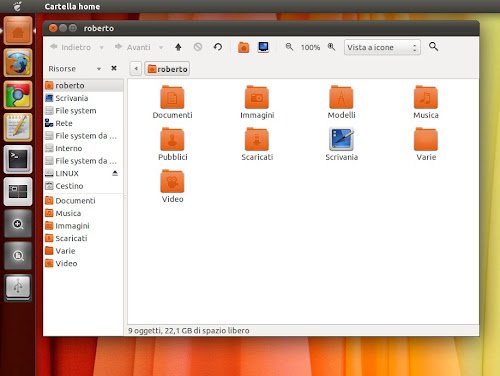Open the USB device launcher icon
The image size is (500, 376).
click(18, 287)
